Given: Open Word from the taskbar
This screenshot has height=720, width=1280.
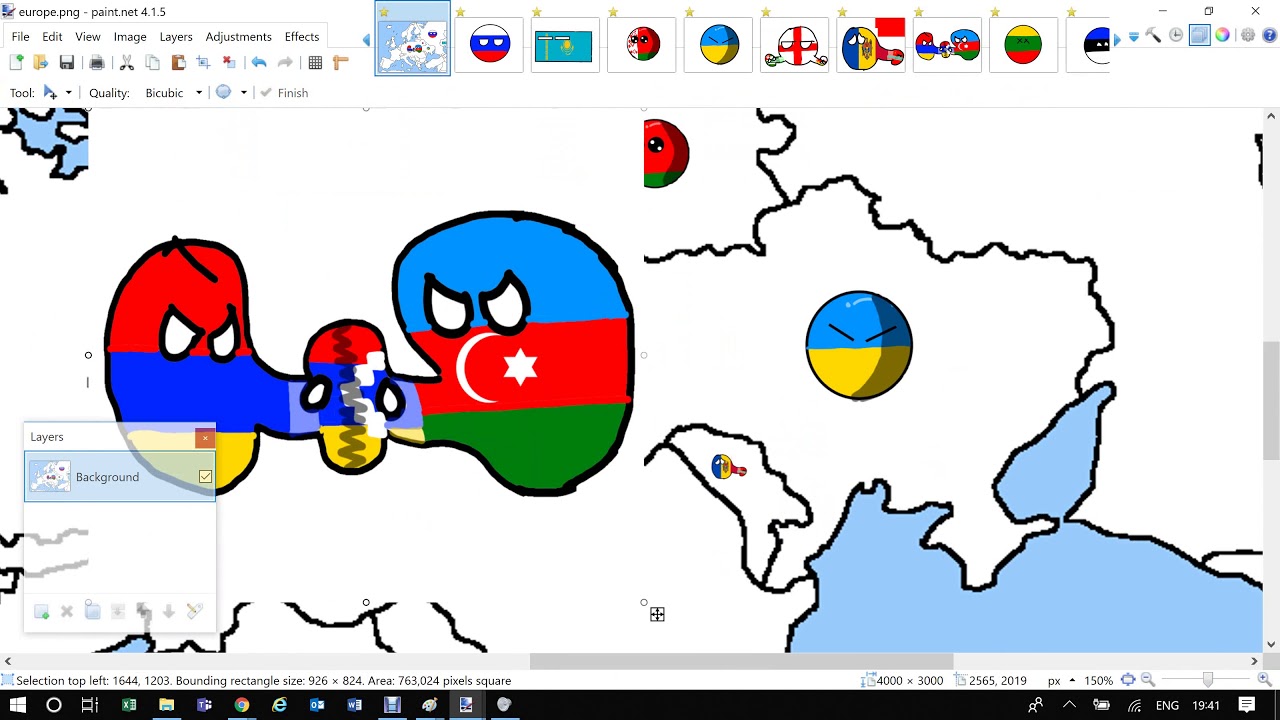Looking at the screenshot, I should click(x=354, y=705).
